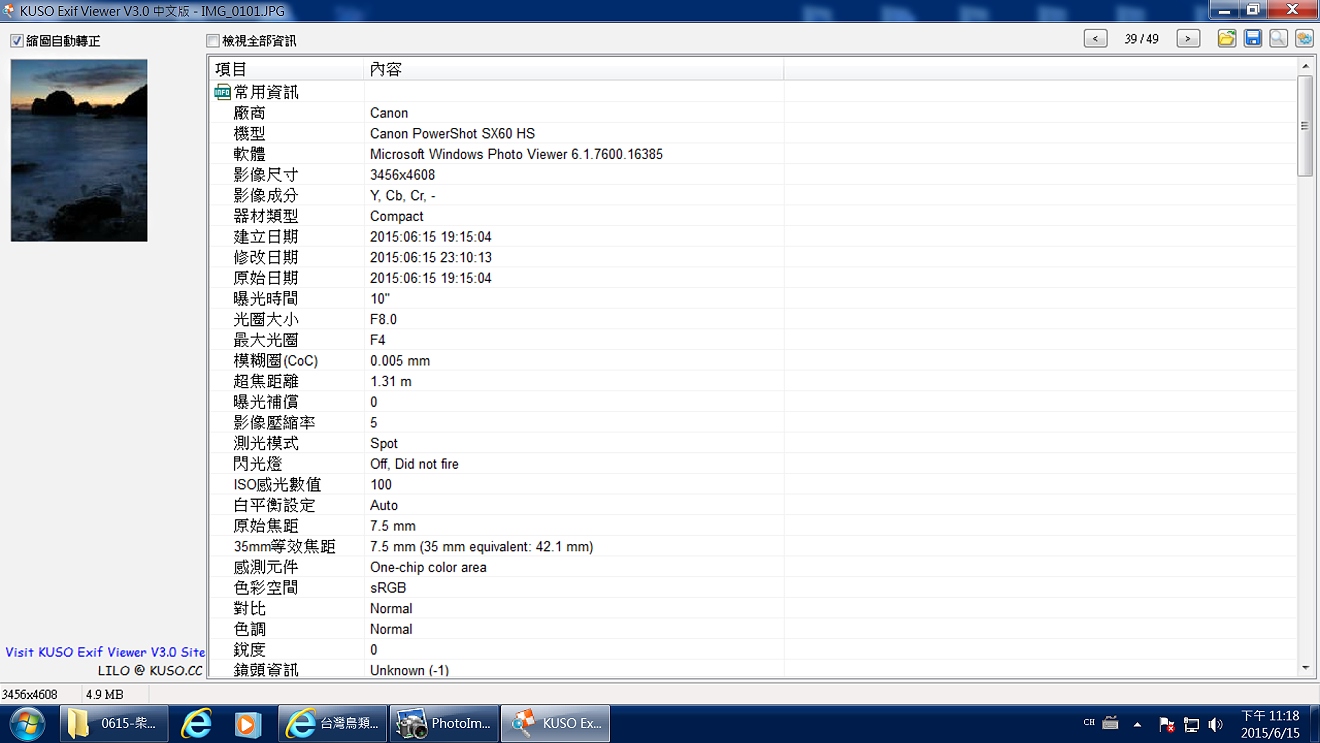Open the Action Center flag icon

pos(1166,724)
